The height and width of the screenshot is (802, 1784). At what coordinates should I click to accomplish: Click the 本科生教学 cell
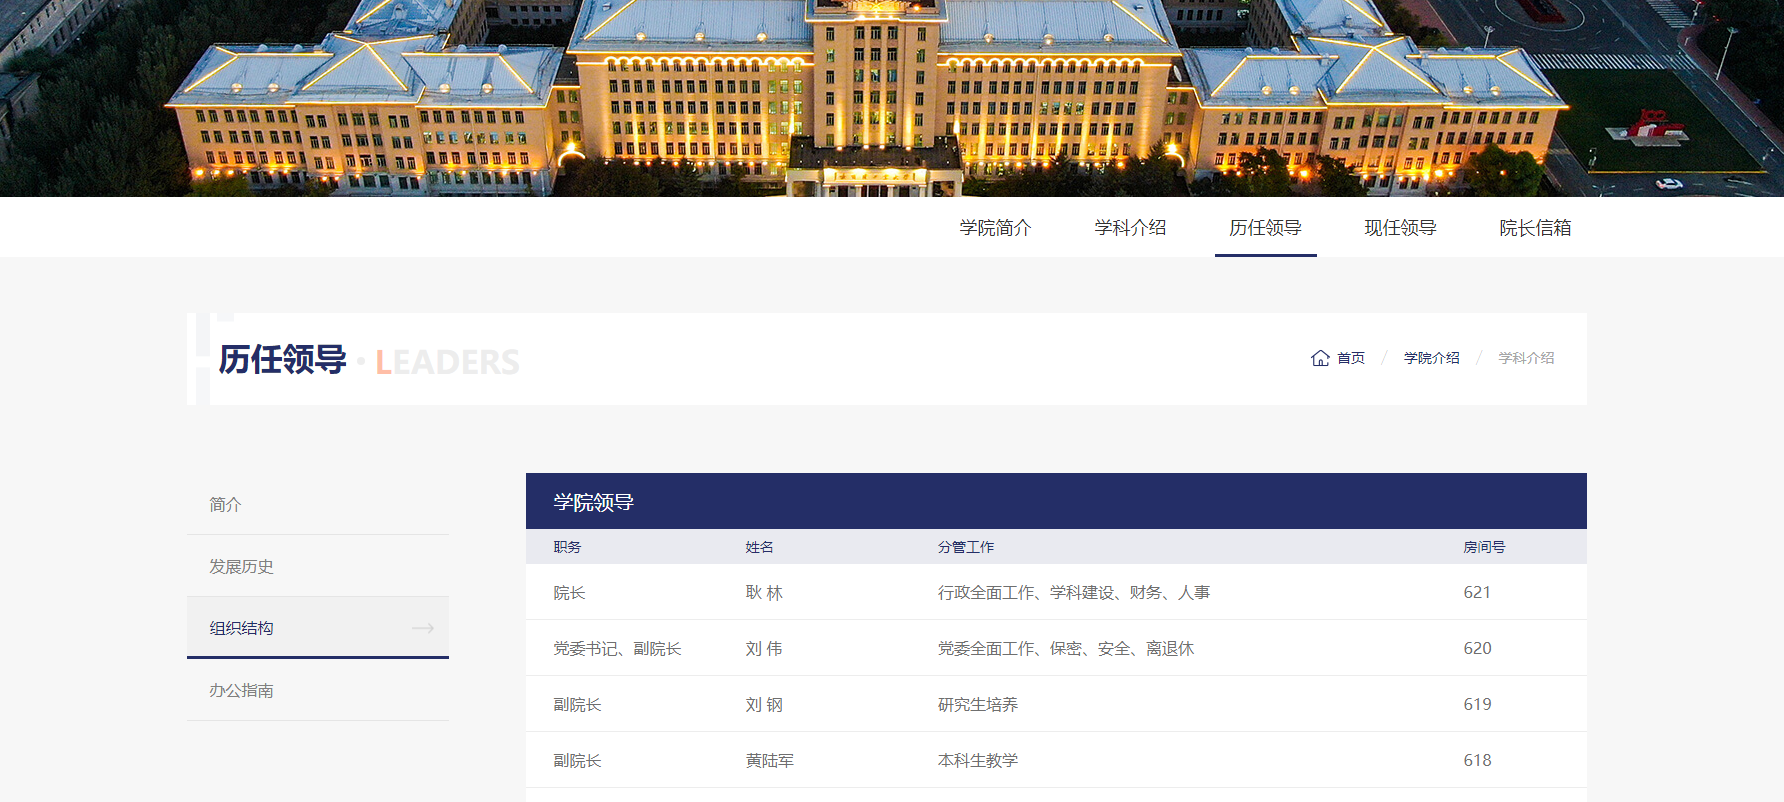click(x=978, y=761)
